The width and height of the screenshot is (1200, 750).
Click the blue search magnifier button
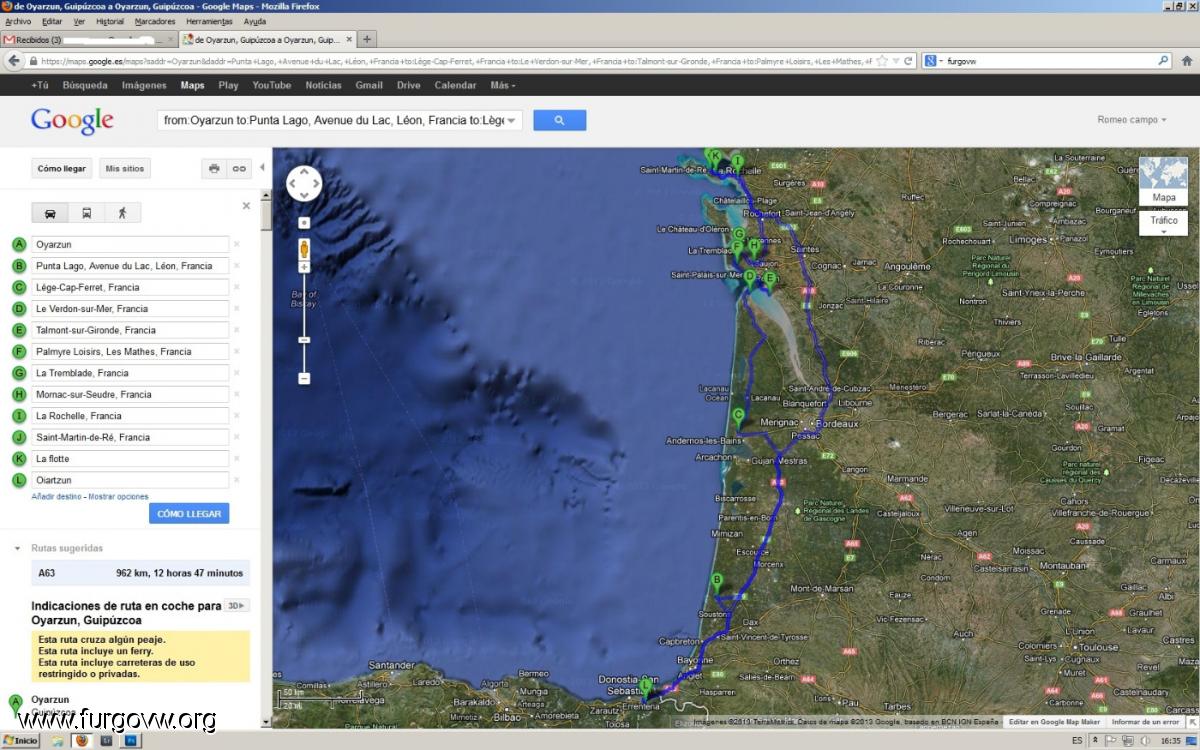(559, 120)
